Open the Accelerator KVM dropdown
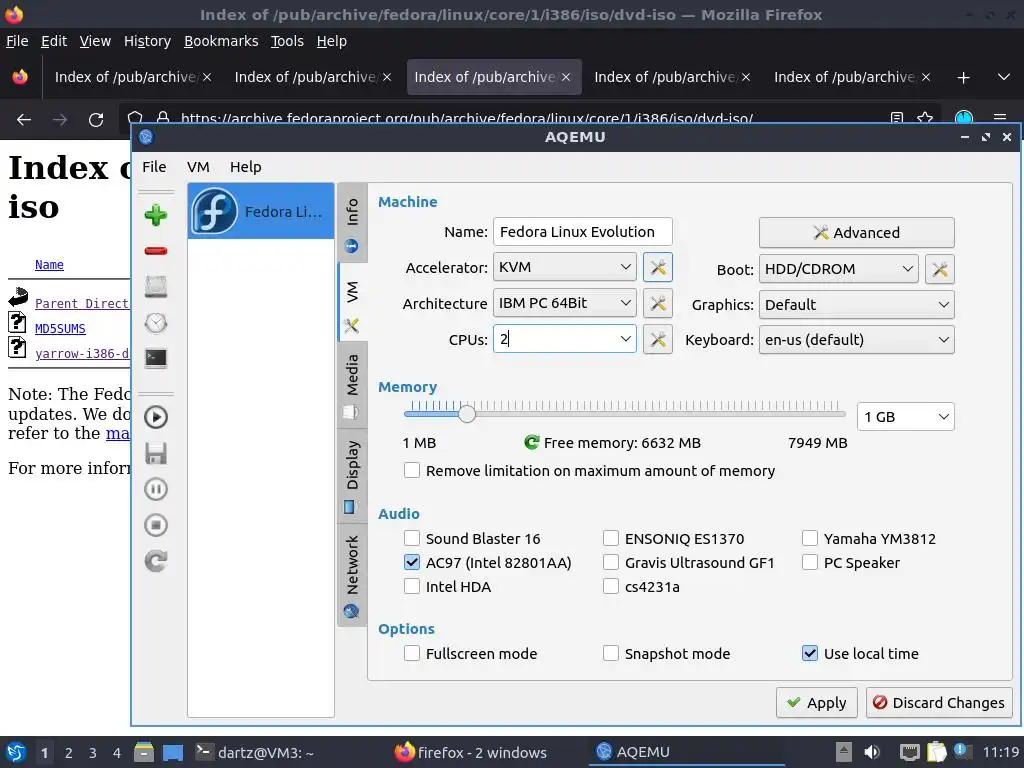The image size is (1024, 768). tap(564, 267)
